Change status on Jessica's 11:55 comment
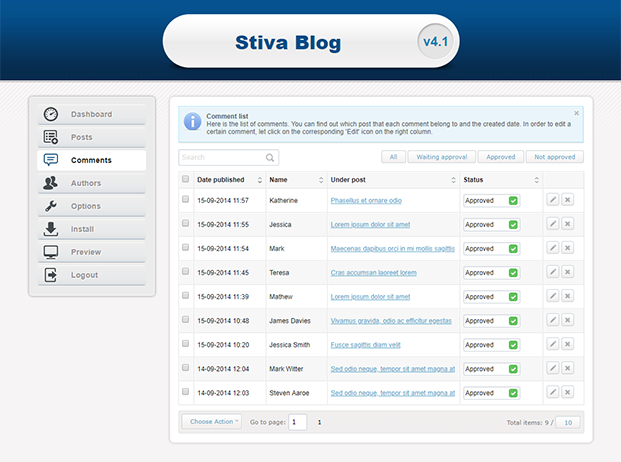The height and width of the screenshot is (462, 621). (x=491, y=225)
